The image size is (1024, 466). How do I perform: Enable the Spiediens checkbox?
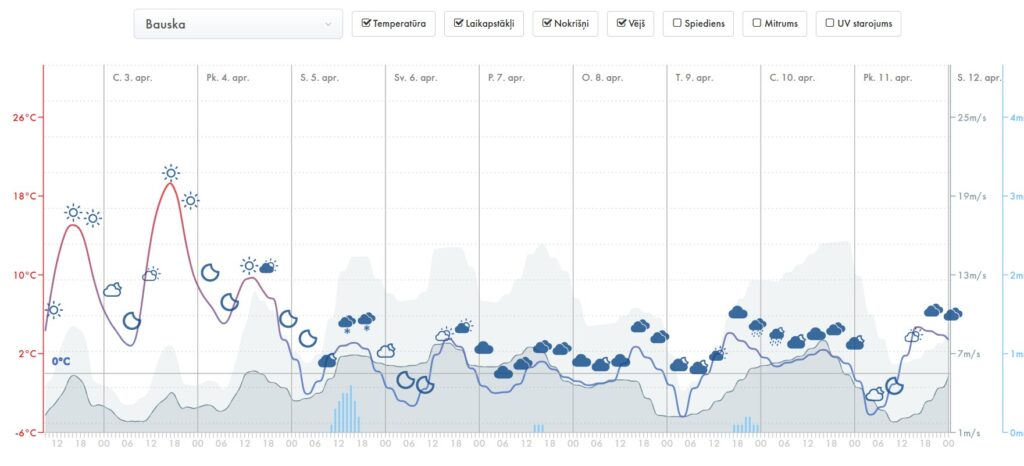(x=698, y=23)
